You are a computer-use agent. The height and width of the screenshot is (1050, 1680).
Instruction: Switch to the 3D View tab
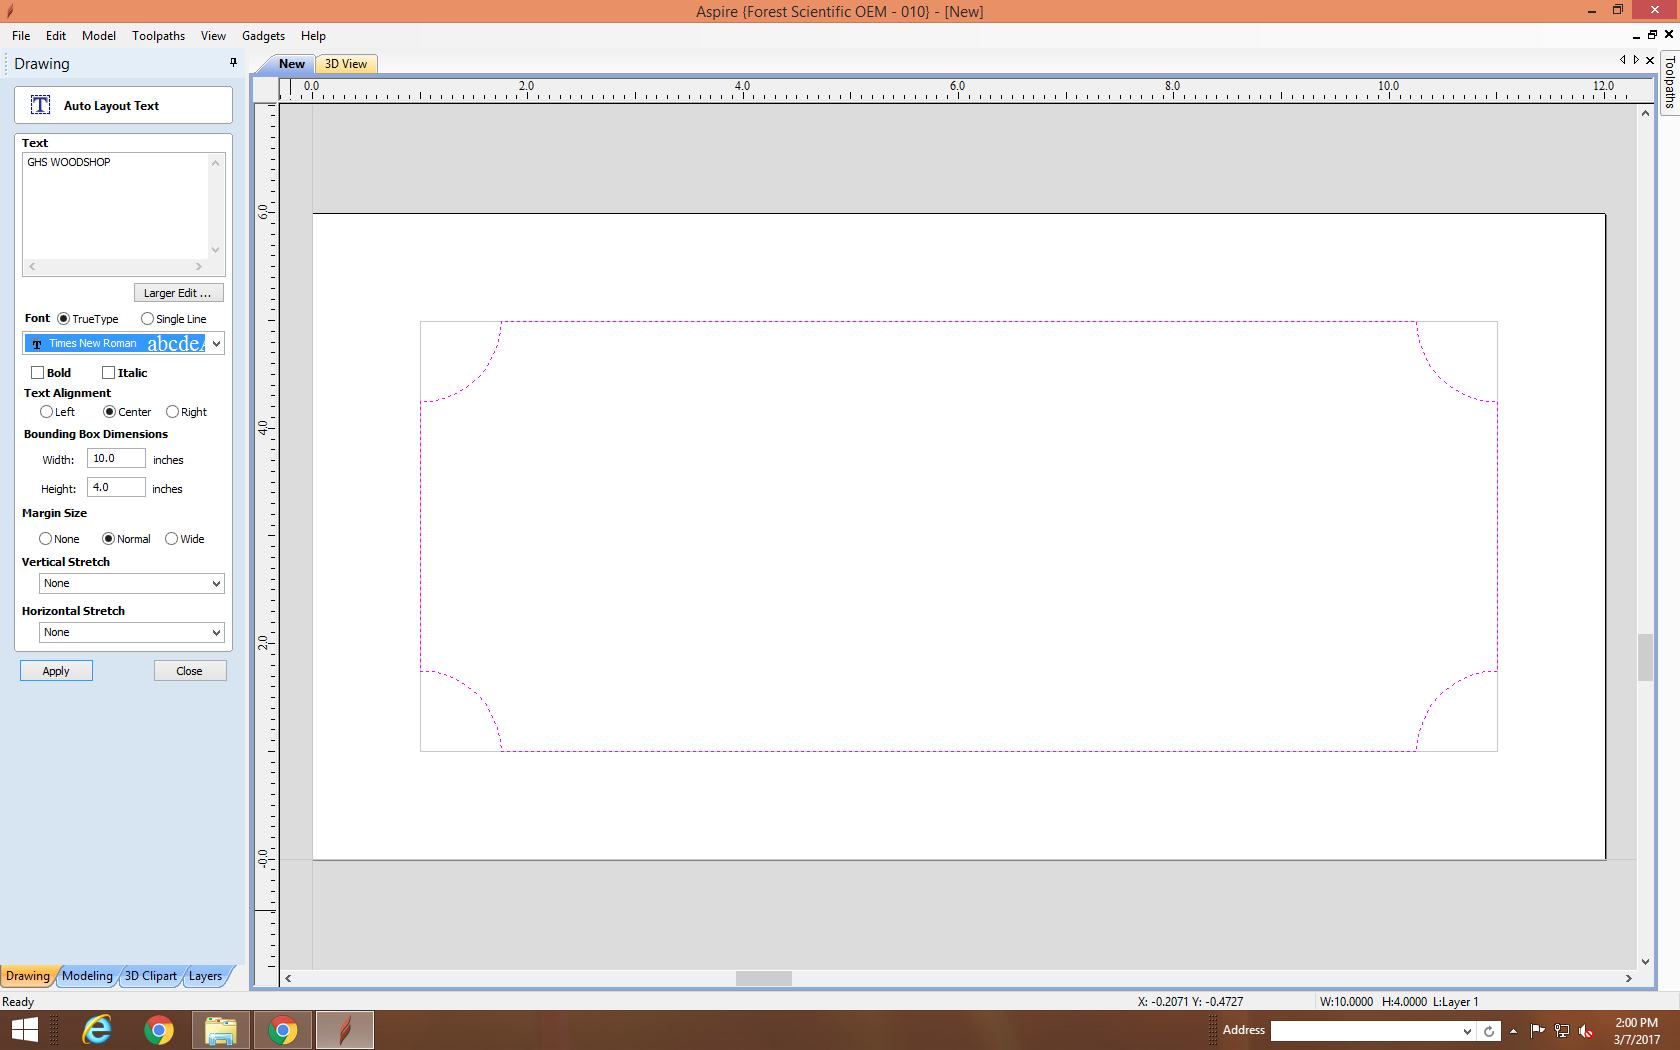point(346,64)
